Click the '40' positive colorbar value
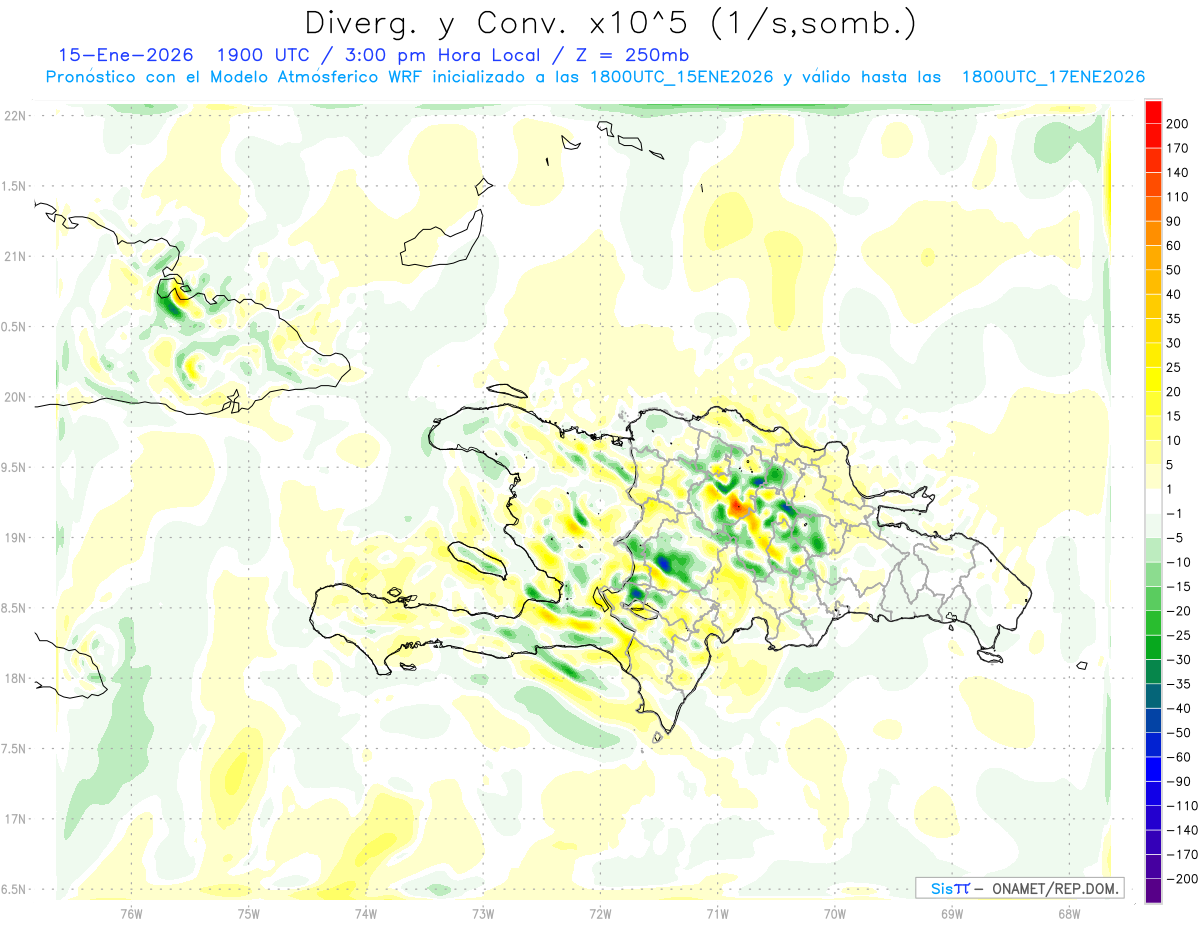This screenshot has width=1200, height=927. [1176, 294]
